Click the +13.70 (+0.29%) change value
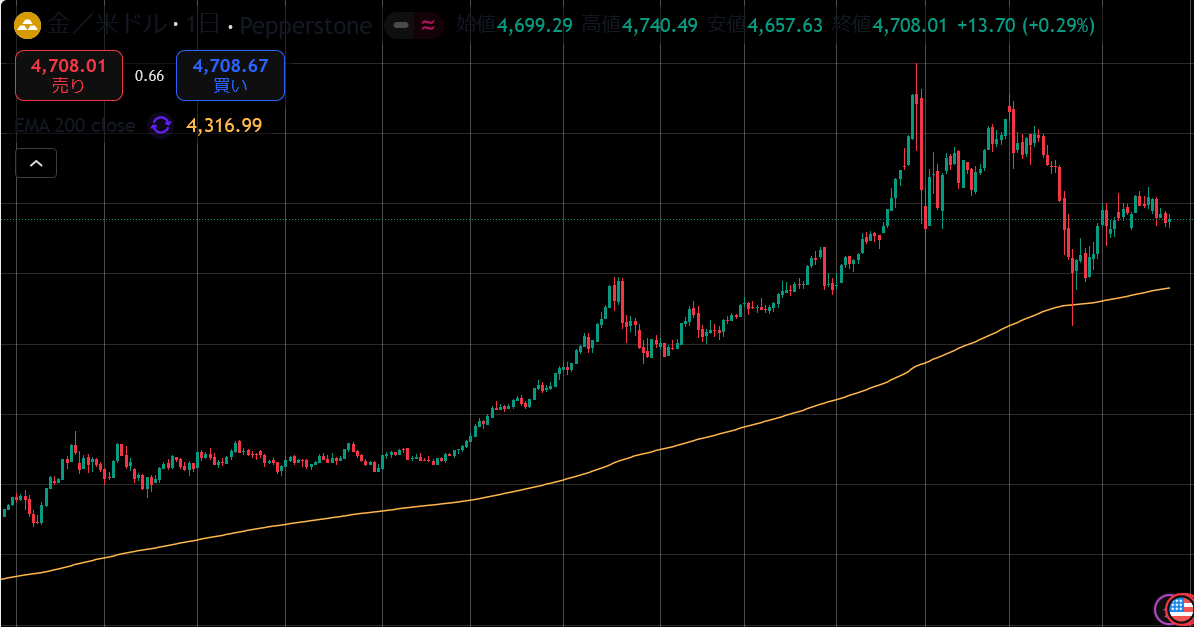 [x=1025, y=25]
